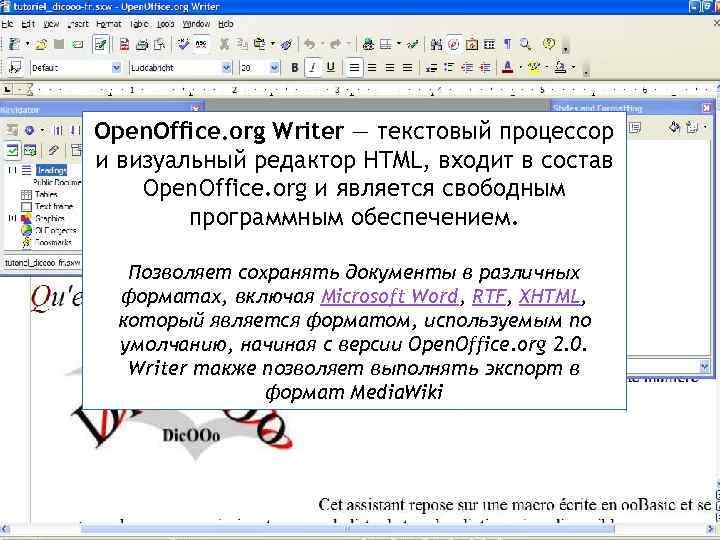Viewport: 720px width, 540px height.
Task: Select Centered alignment button
Action: click(x=372, y=68)
